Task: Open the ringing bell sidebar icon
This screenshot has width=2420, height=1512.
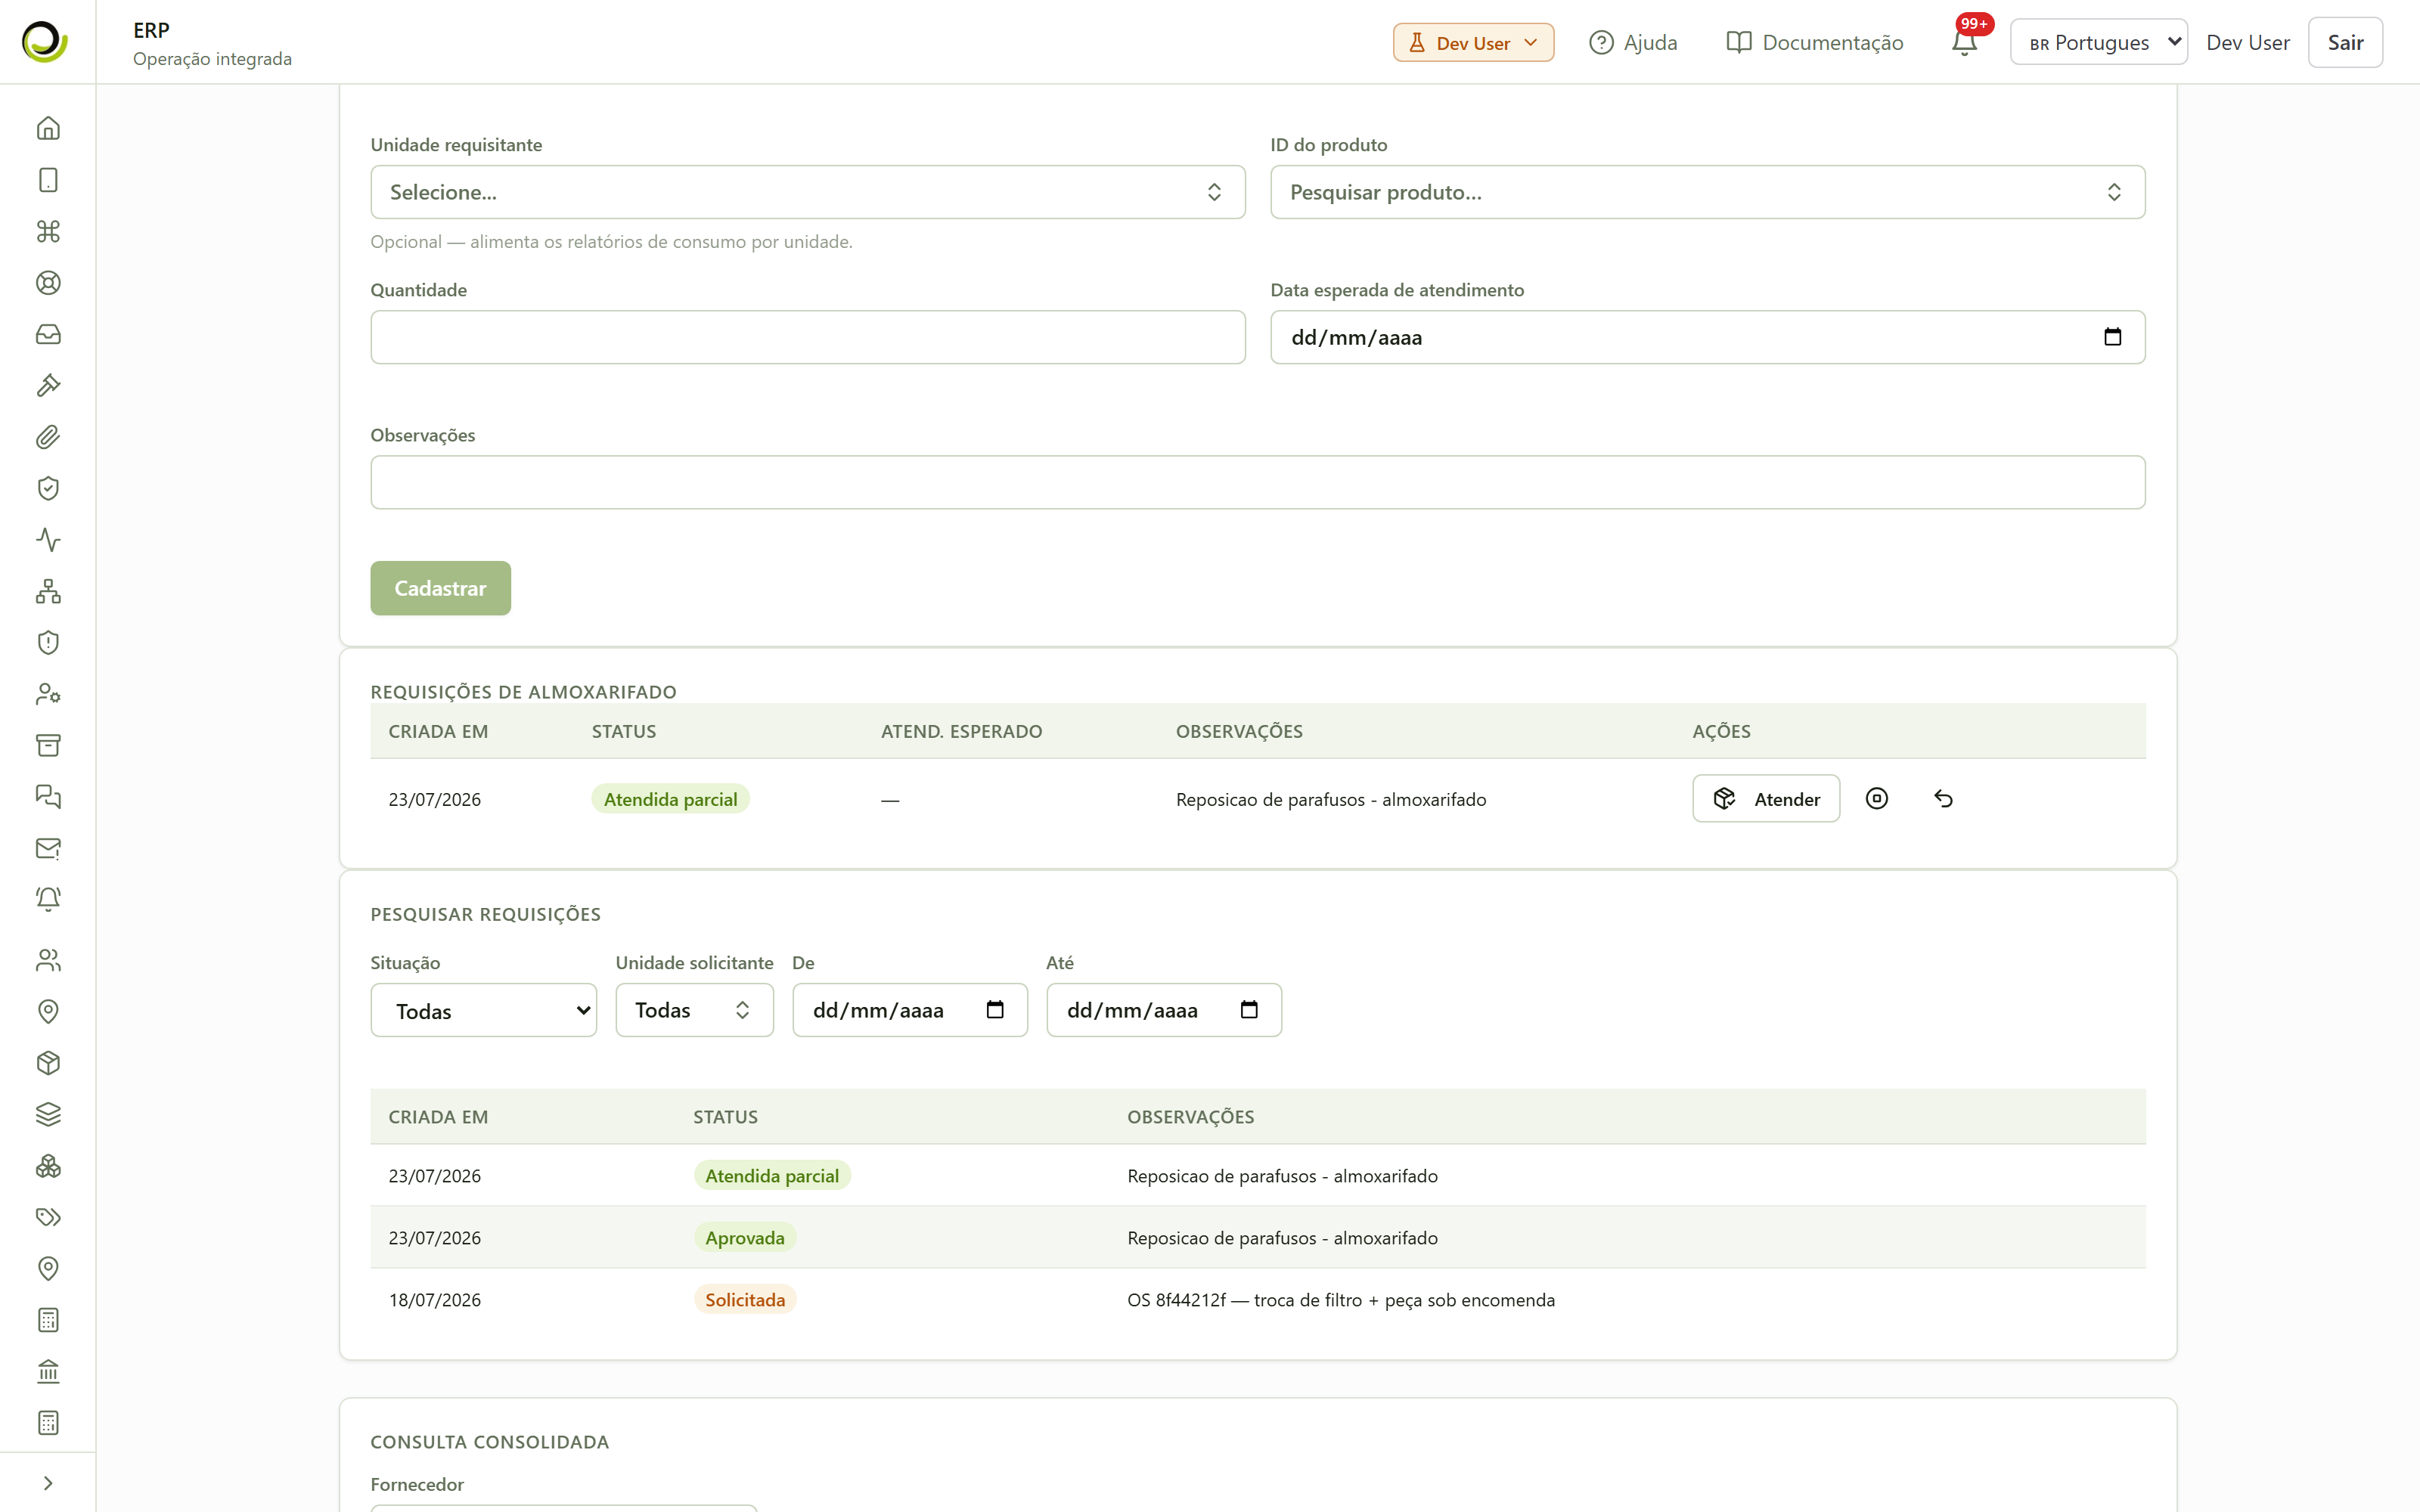Action: [x=48, y=899]
